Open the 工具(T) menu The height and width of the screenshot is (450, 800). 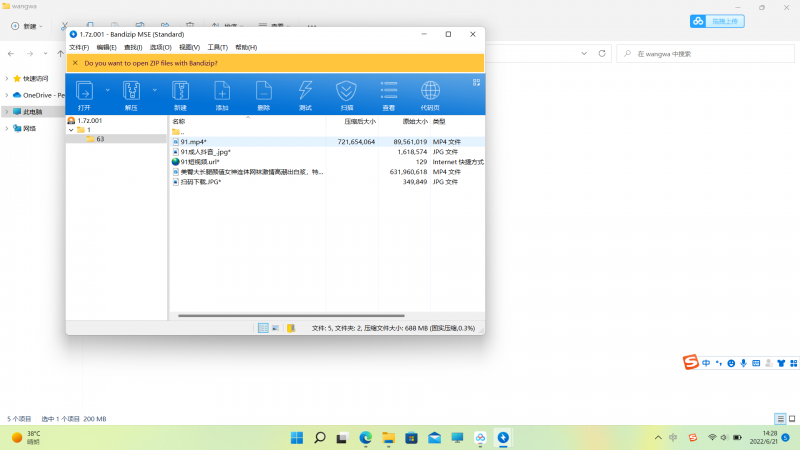[216, 47]
